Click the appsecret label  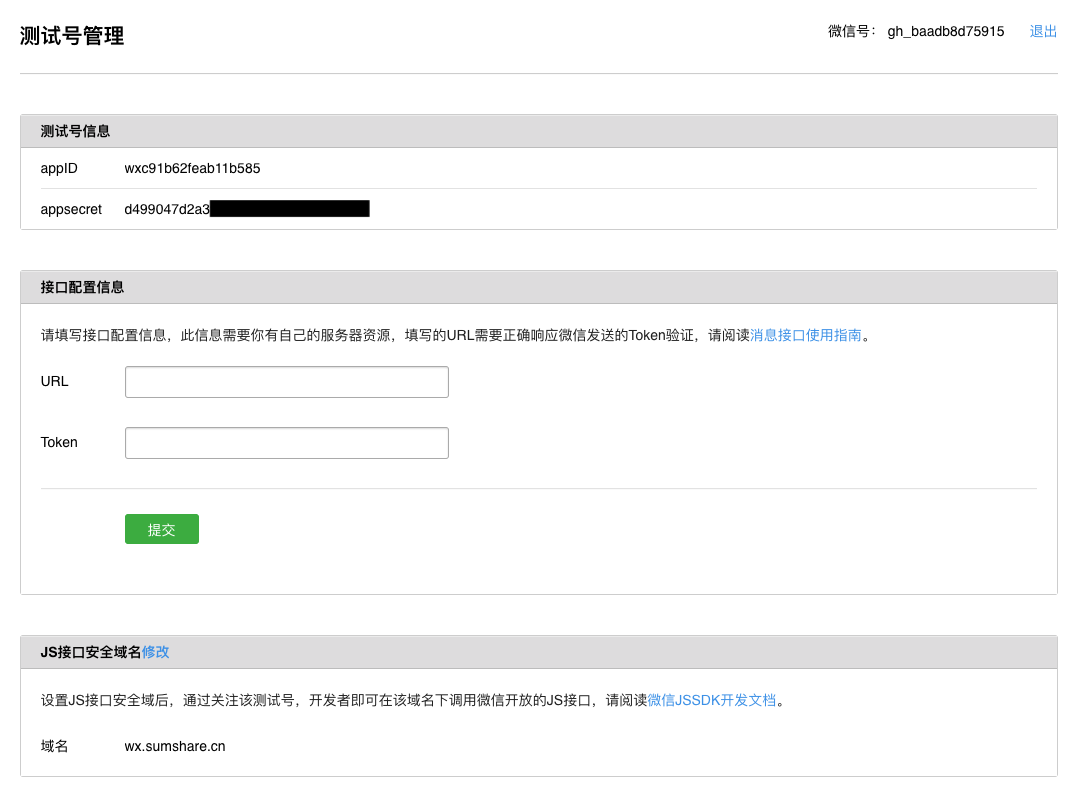[71, 209]
